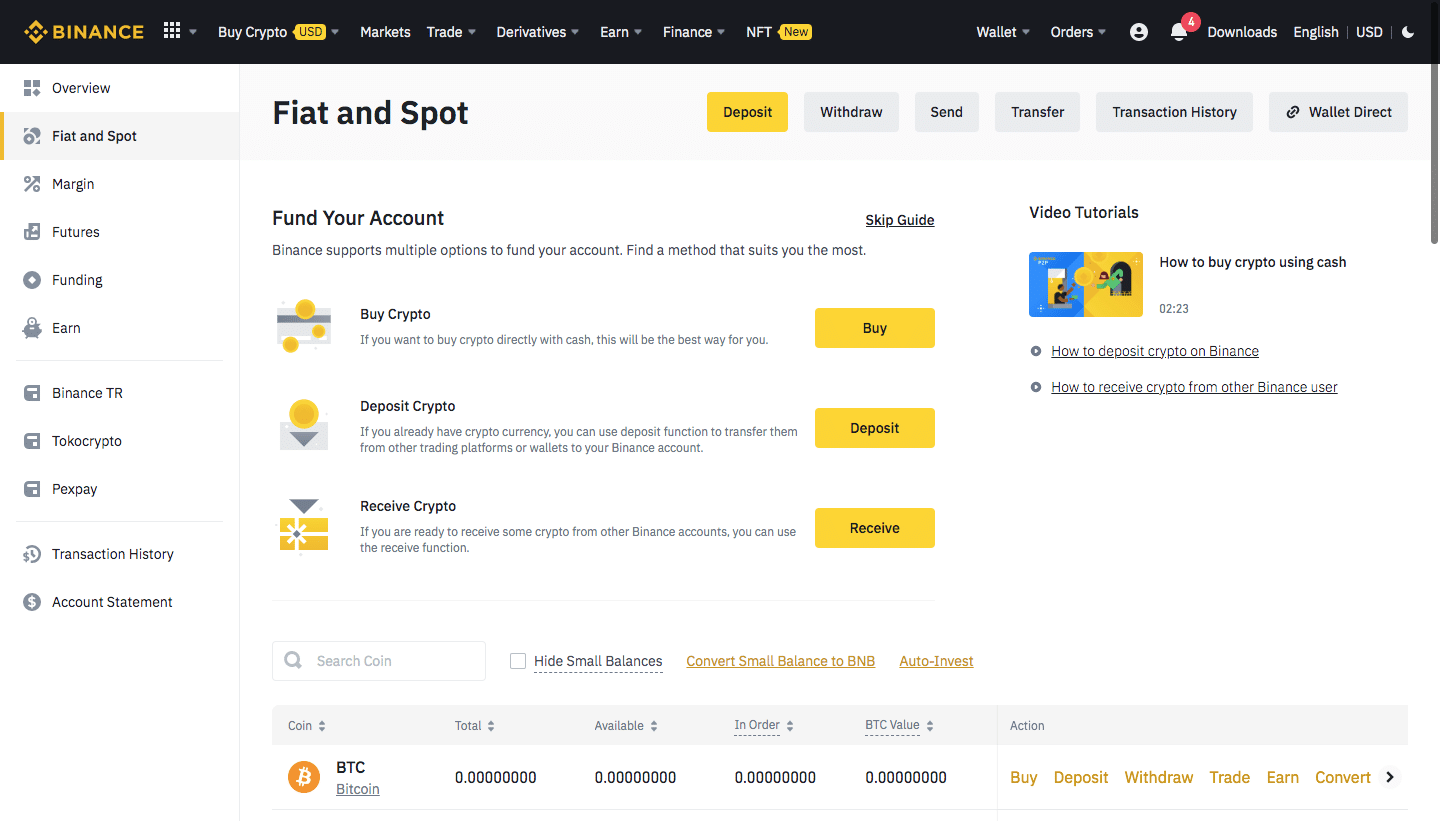Screen dimensions: 1440x821
Task: Open the apps grid icon
Action: (172, 31)
